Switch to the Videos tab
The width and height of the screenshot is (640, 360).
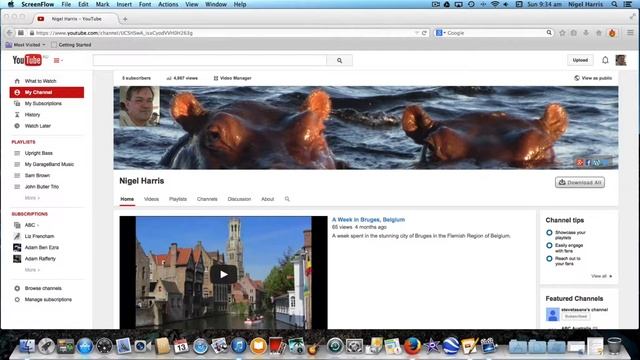(x=151, y=199)
